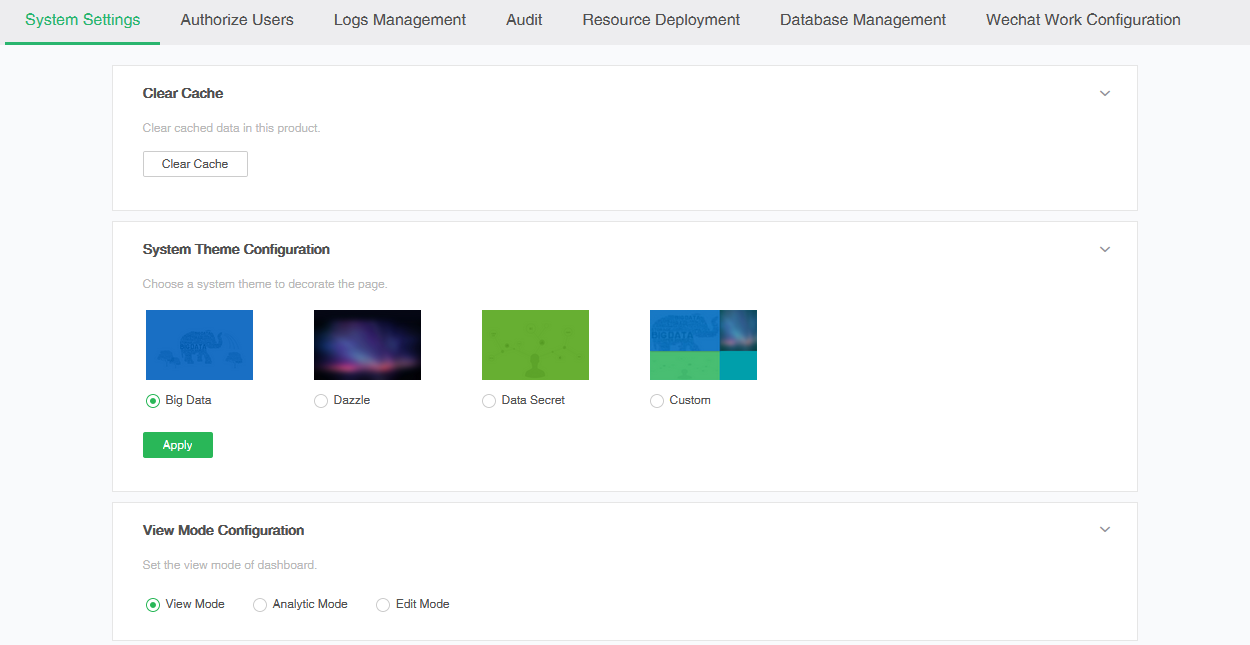Screen dimensions: 1250x645
Task: Click the Custom theme preview image
Action: (703, 345)
